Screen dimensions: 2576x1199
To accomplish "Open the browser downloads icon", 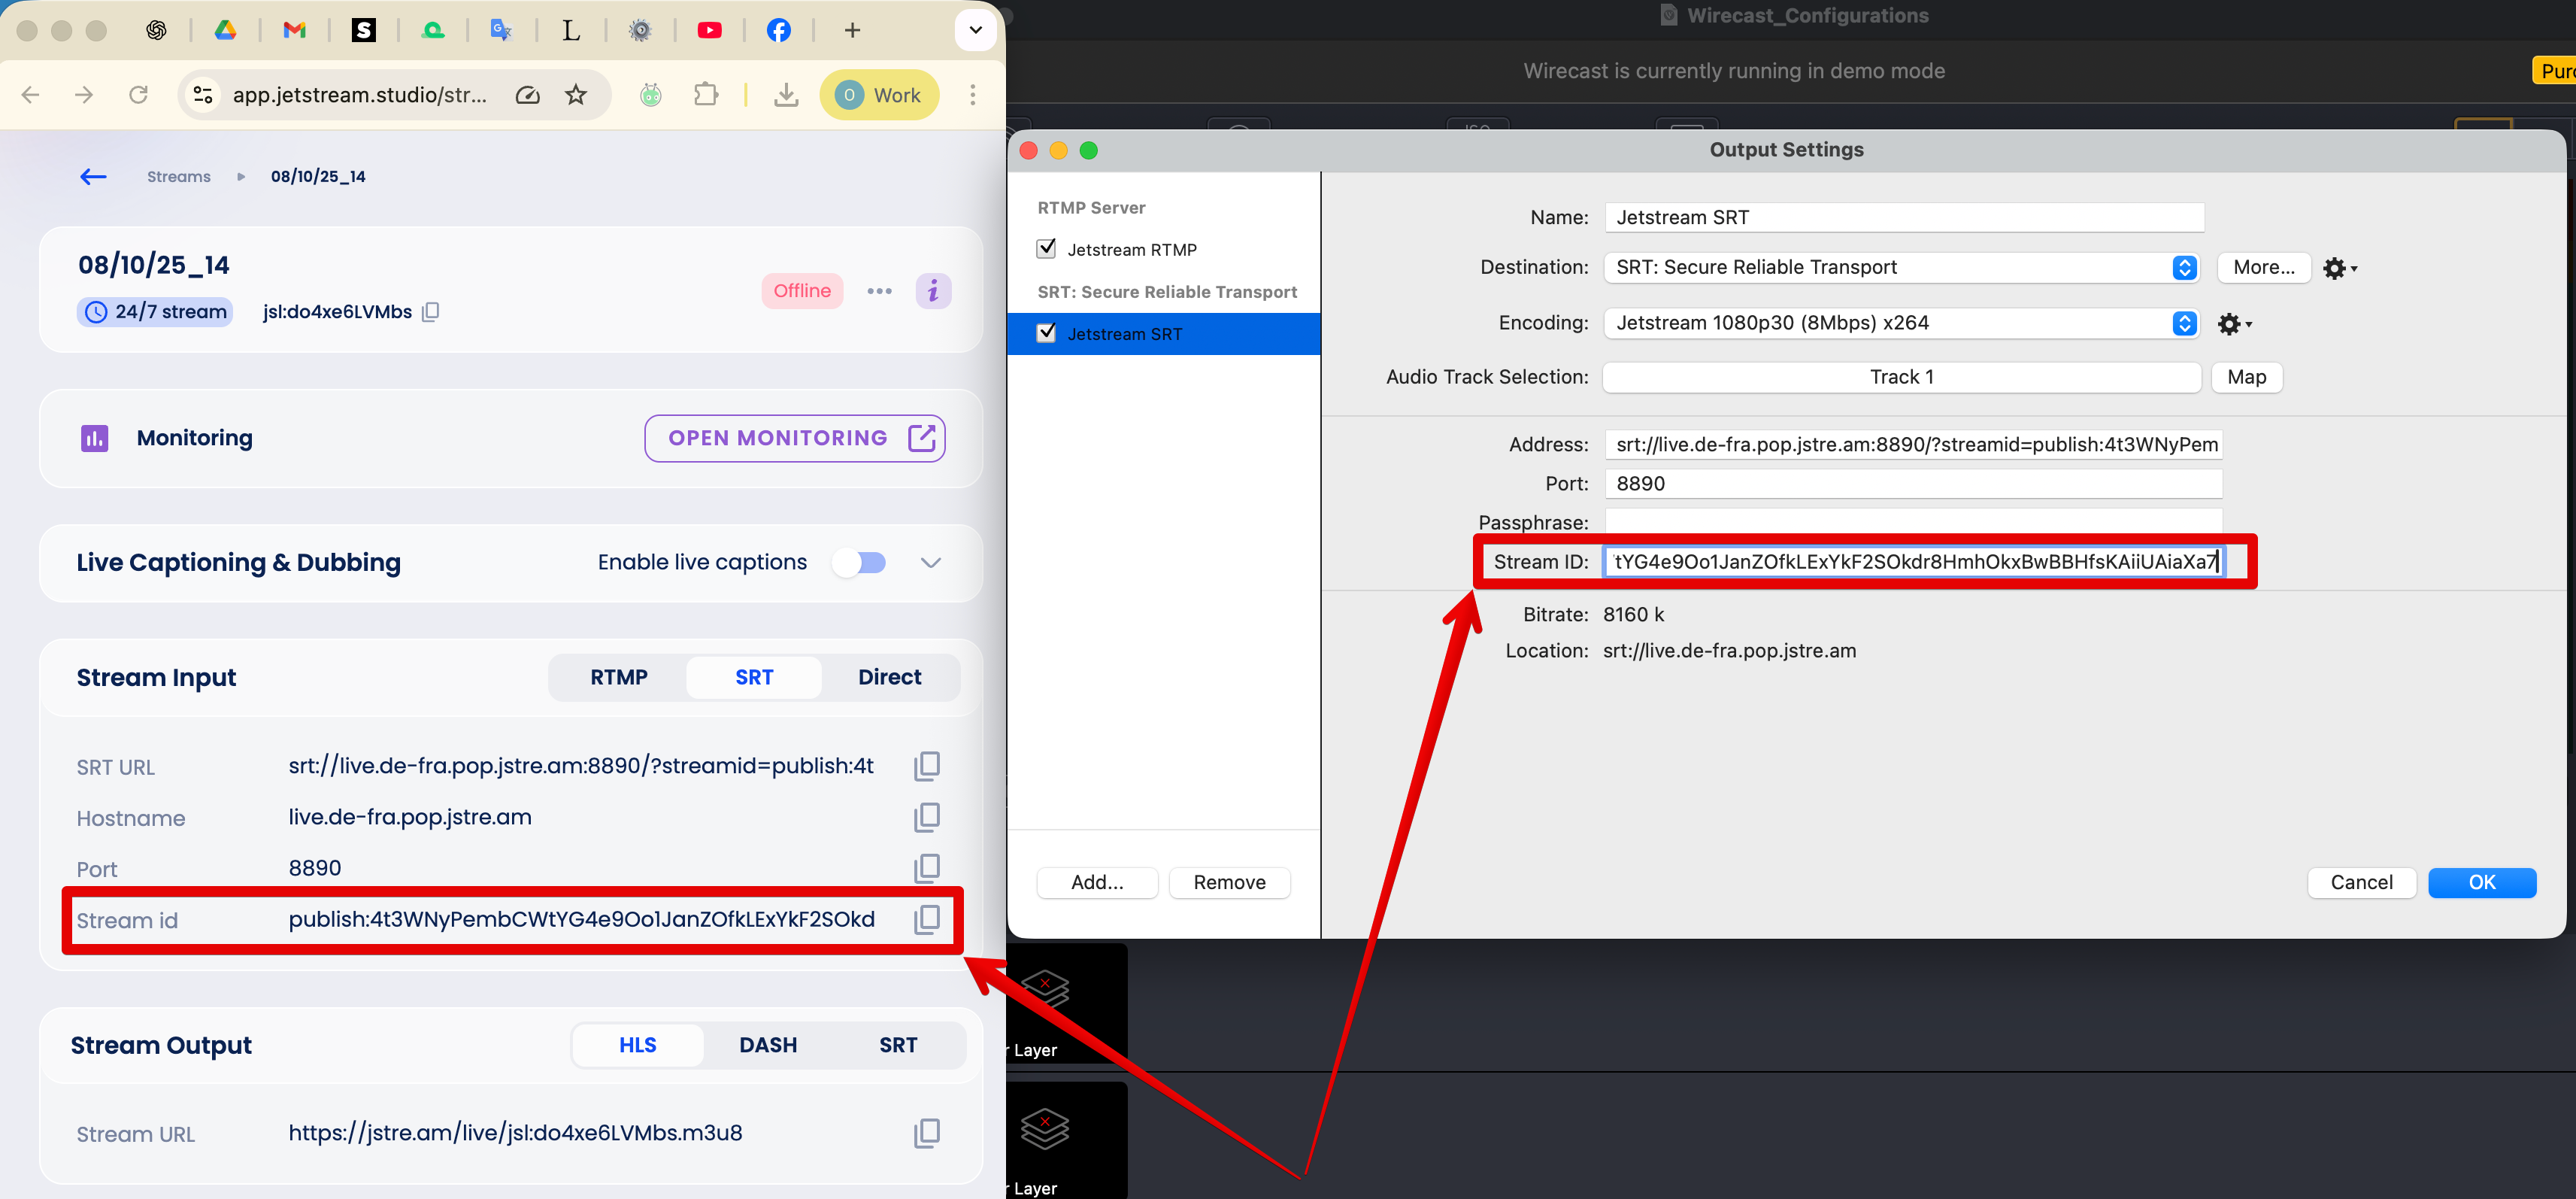I will click(x=786, y=95).
